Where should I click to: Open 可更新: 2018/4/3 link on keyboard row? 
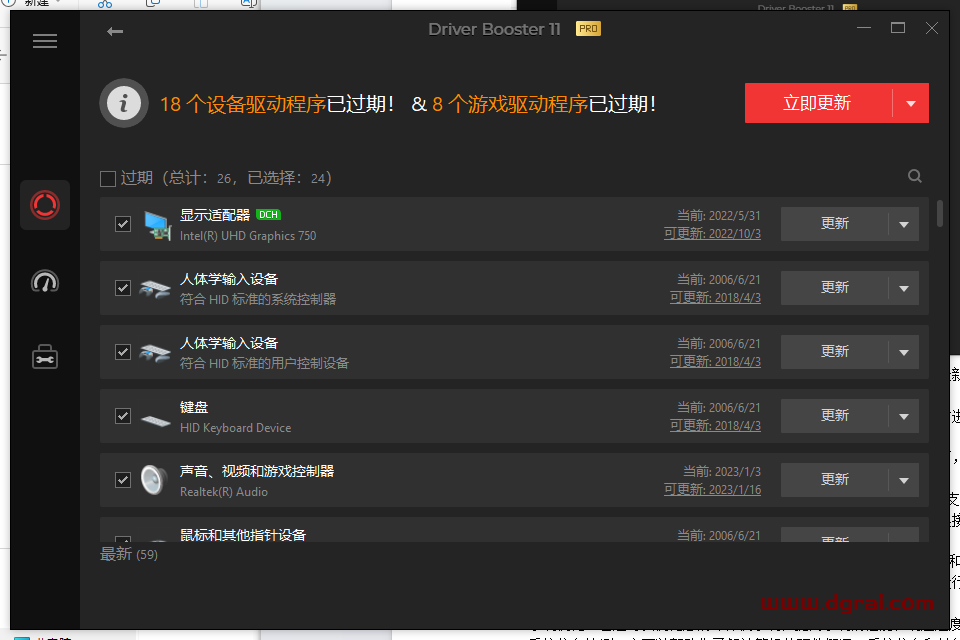(x=715, y=426)
